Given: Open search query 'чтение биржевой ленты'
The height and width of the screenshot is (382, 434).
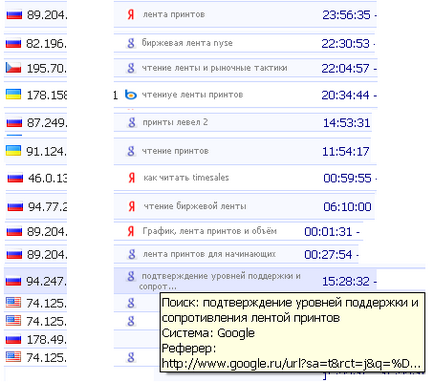Looking at the screenshot, I should click(195, 206).
